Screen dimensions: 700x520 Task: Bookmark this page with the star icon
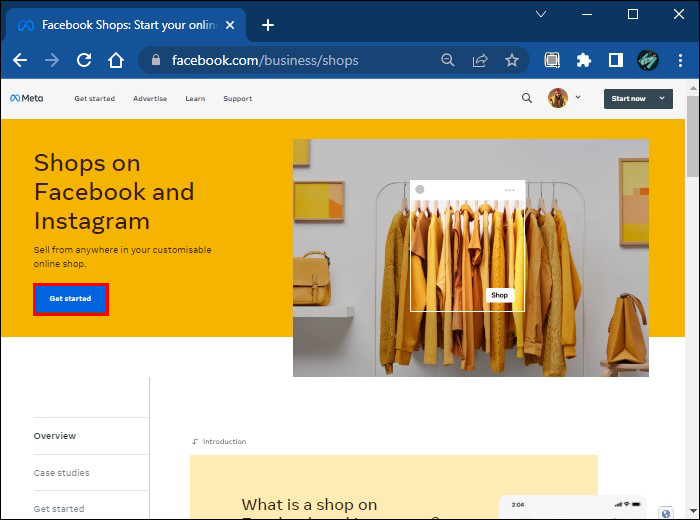point(512,60)
